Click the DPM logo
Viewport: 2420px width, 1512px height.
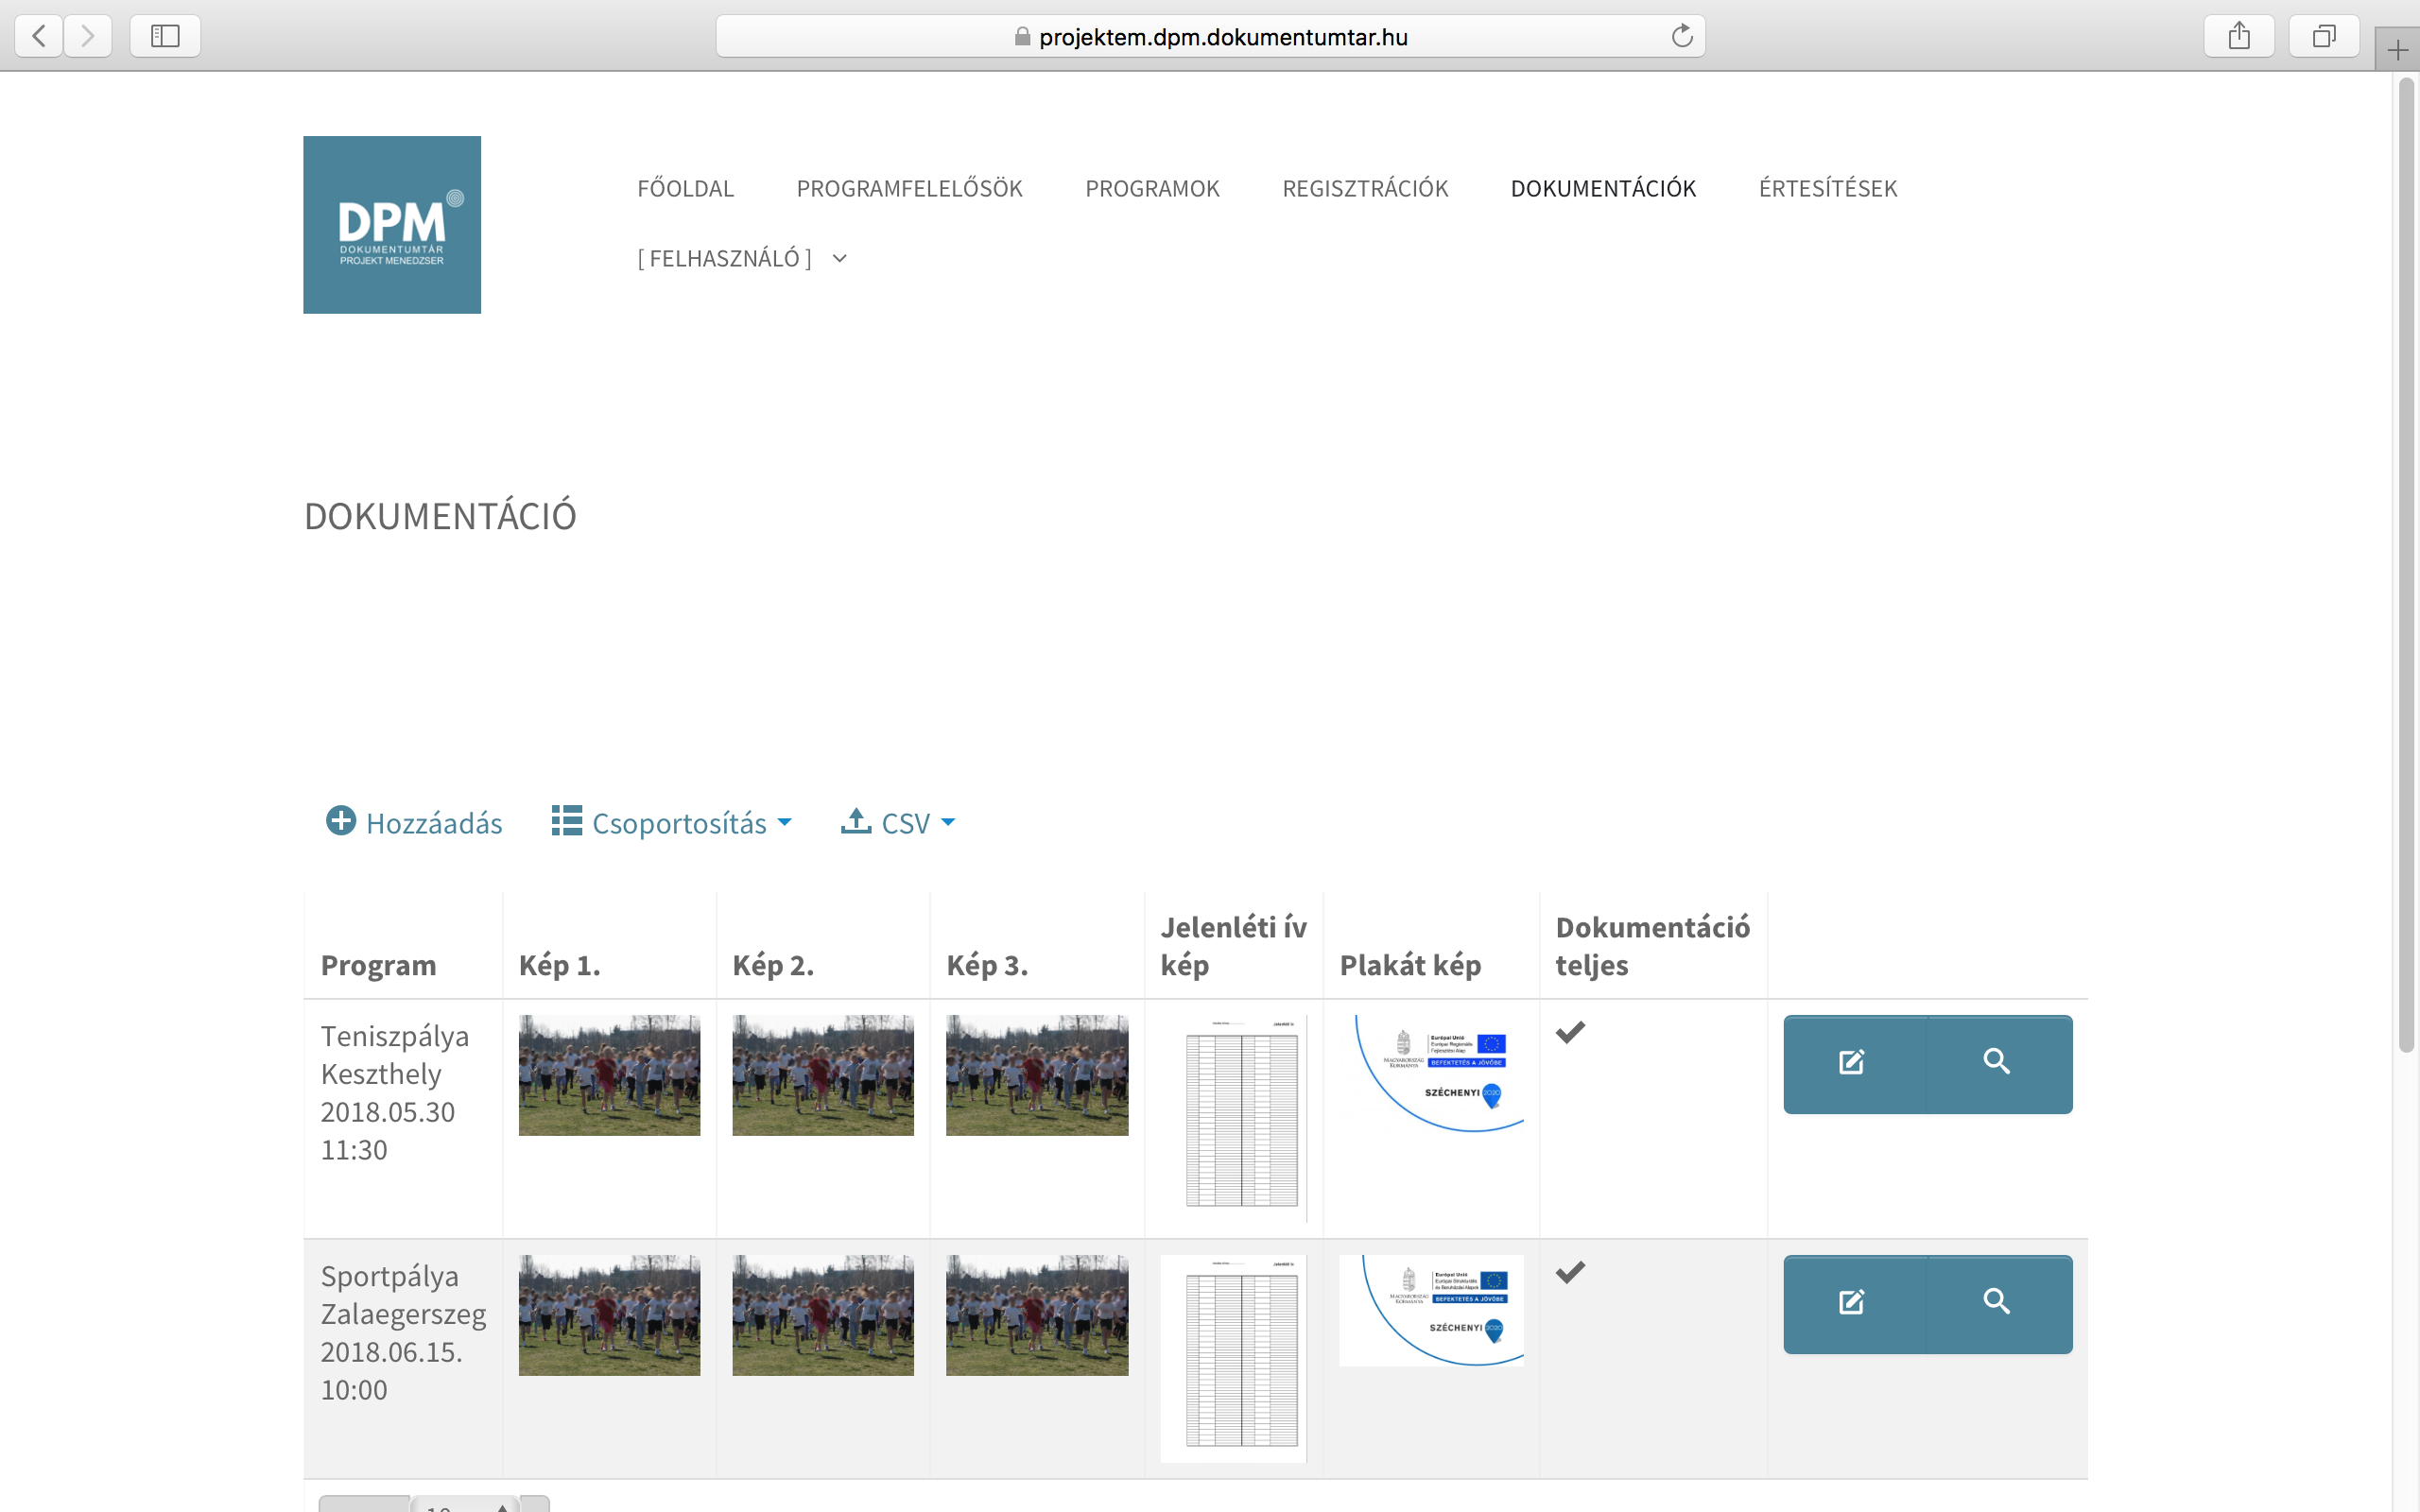click(x=392, y=225)
